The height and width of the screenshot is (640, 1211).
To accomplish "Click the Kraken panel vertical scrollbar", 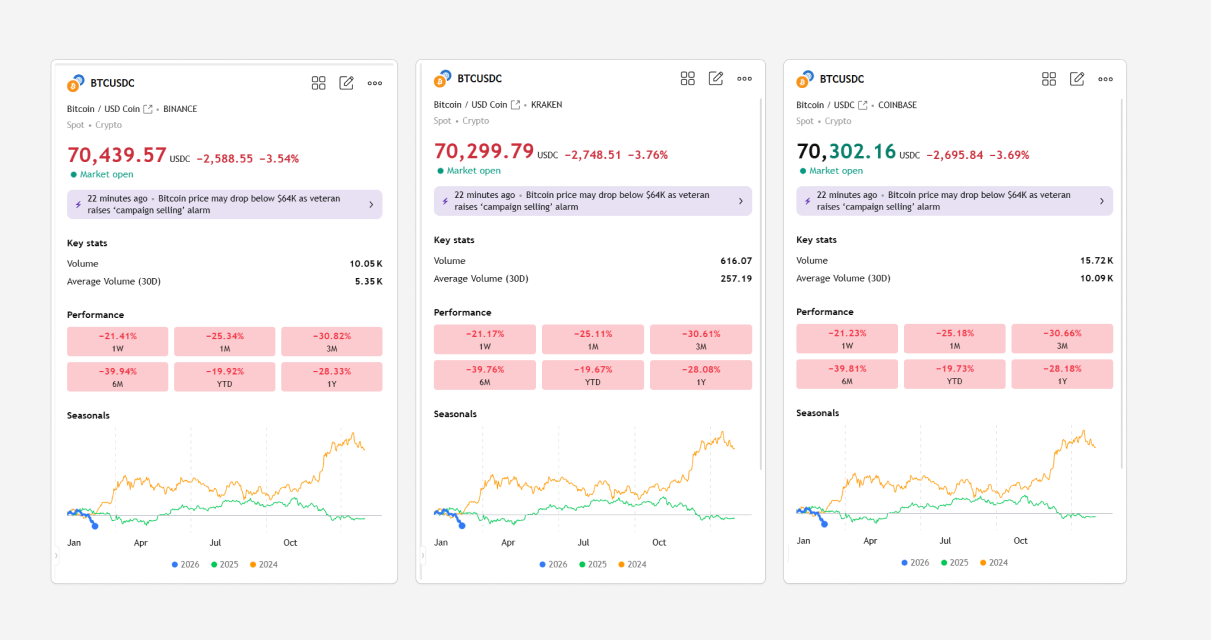I will click(x=762, y=280).
